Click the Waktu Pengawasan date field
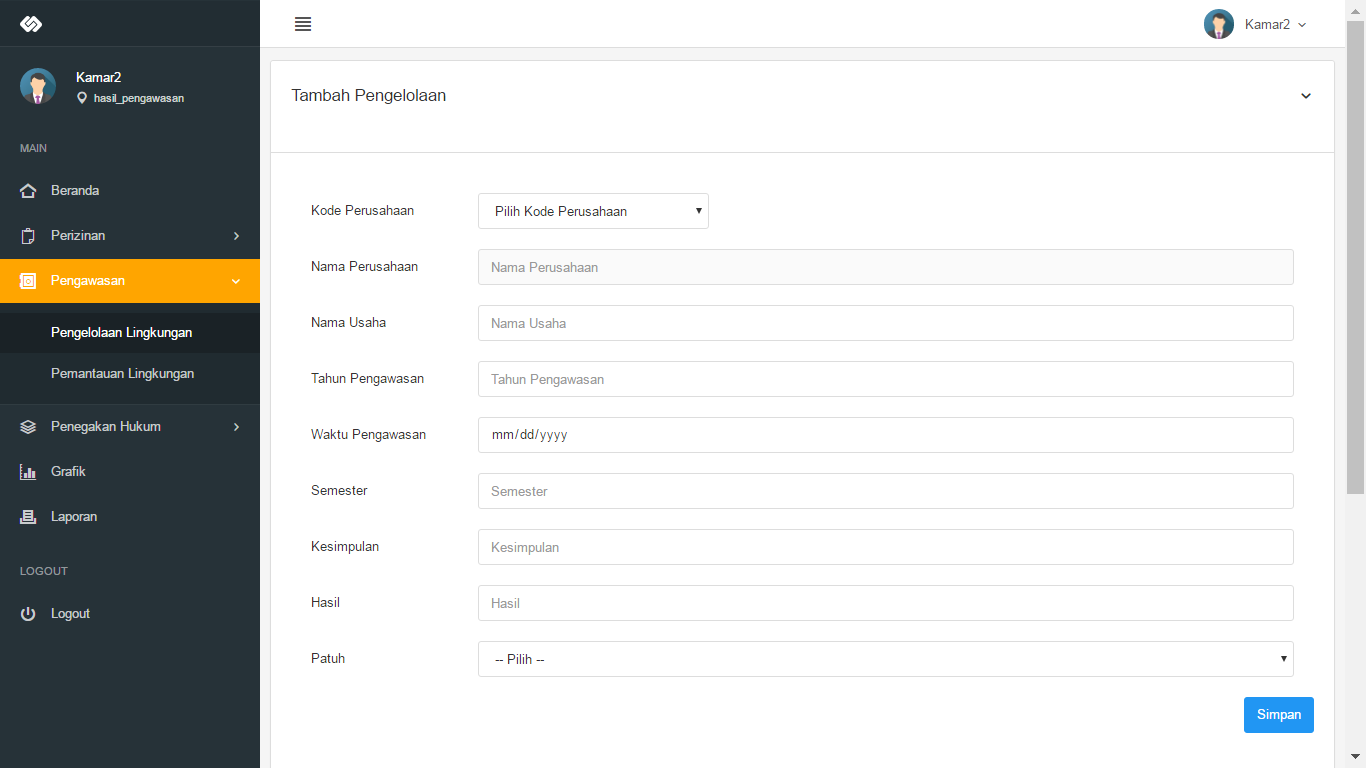Image resolution: width=1366 pixels, height=768 pixels. (885, 435)
